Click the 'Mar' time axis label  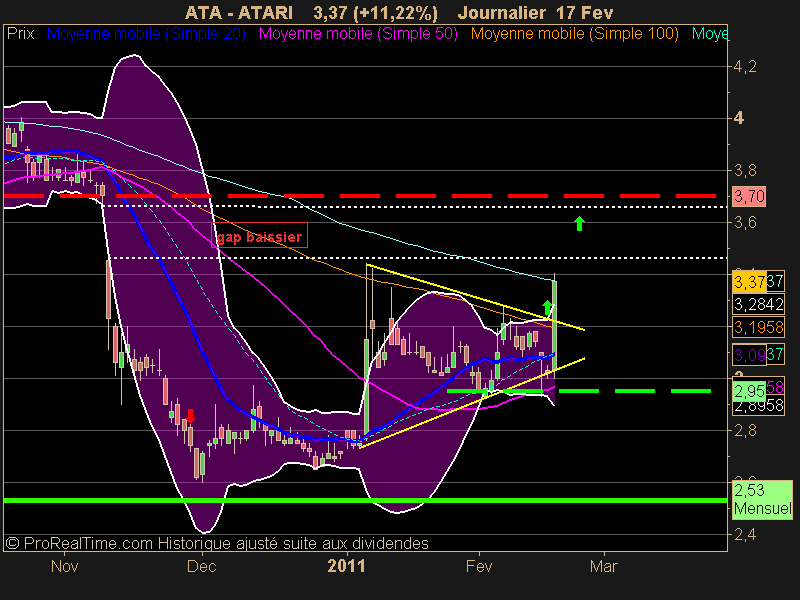click(604, 566)
